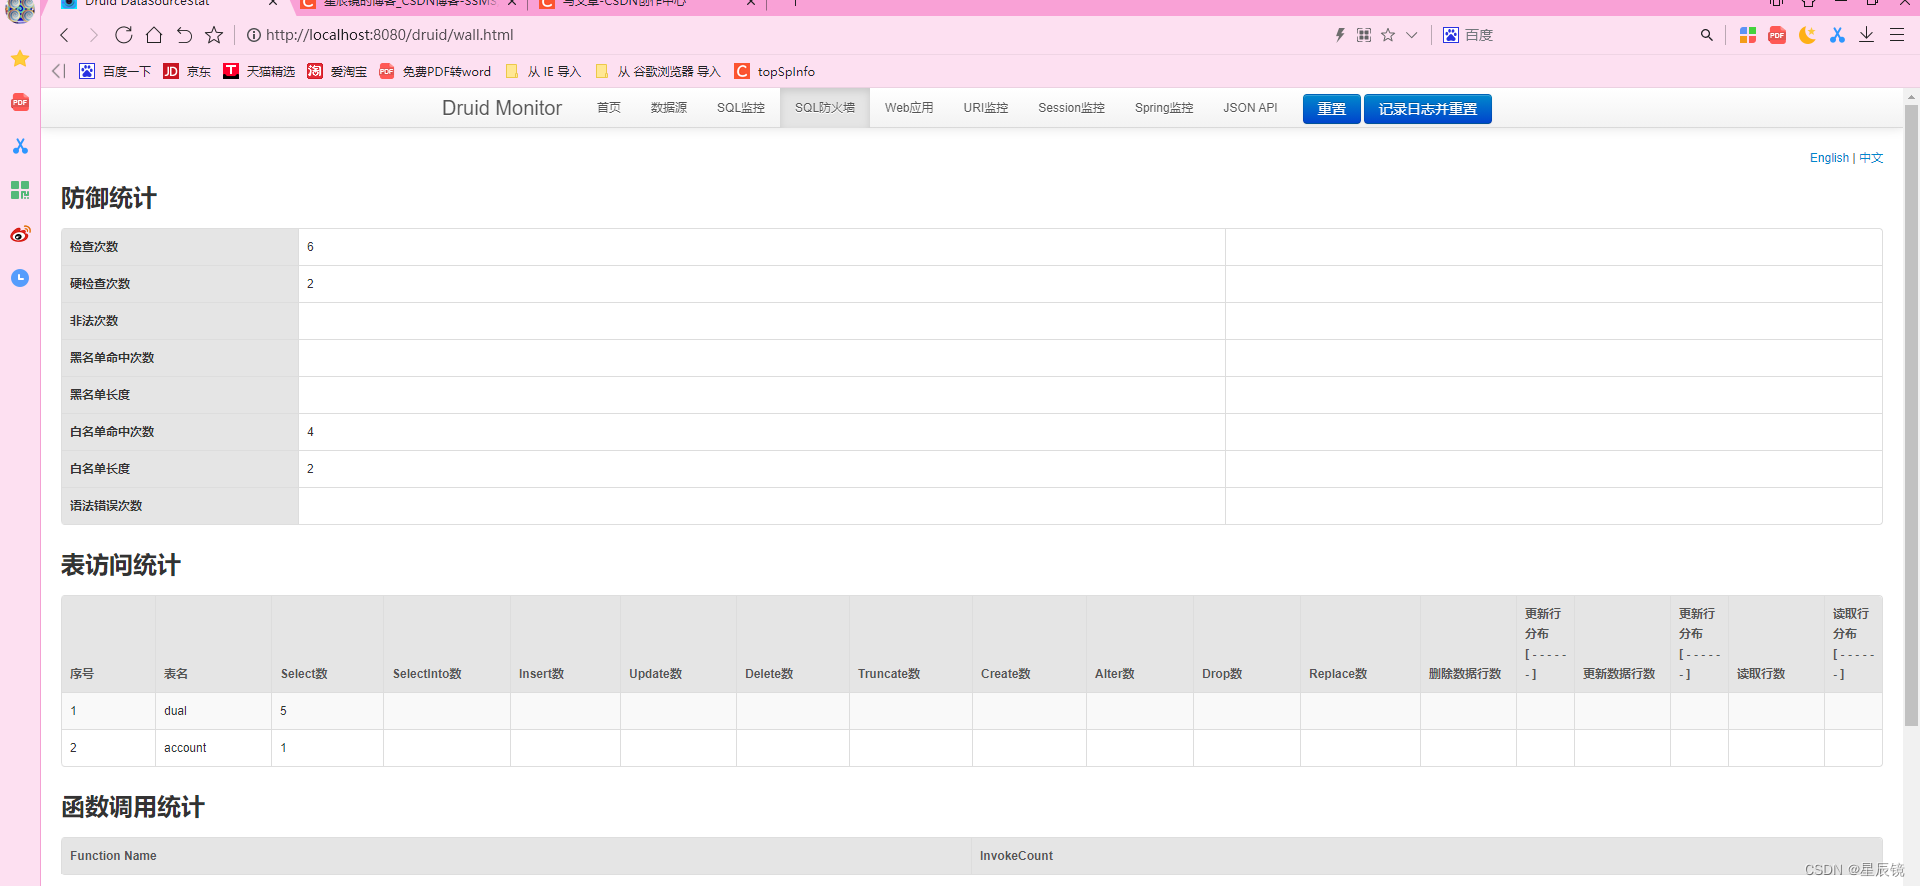
Task: Click the magnifier search icon
Action: [x=1706, y=35]
